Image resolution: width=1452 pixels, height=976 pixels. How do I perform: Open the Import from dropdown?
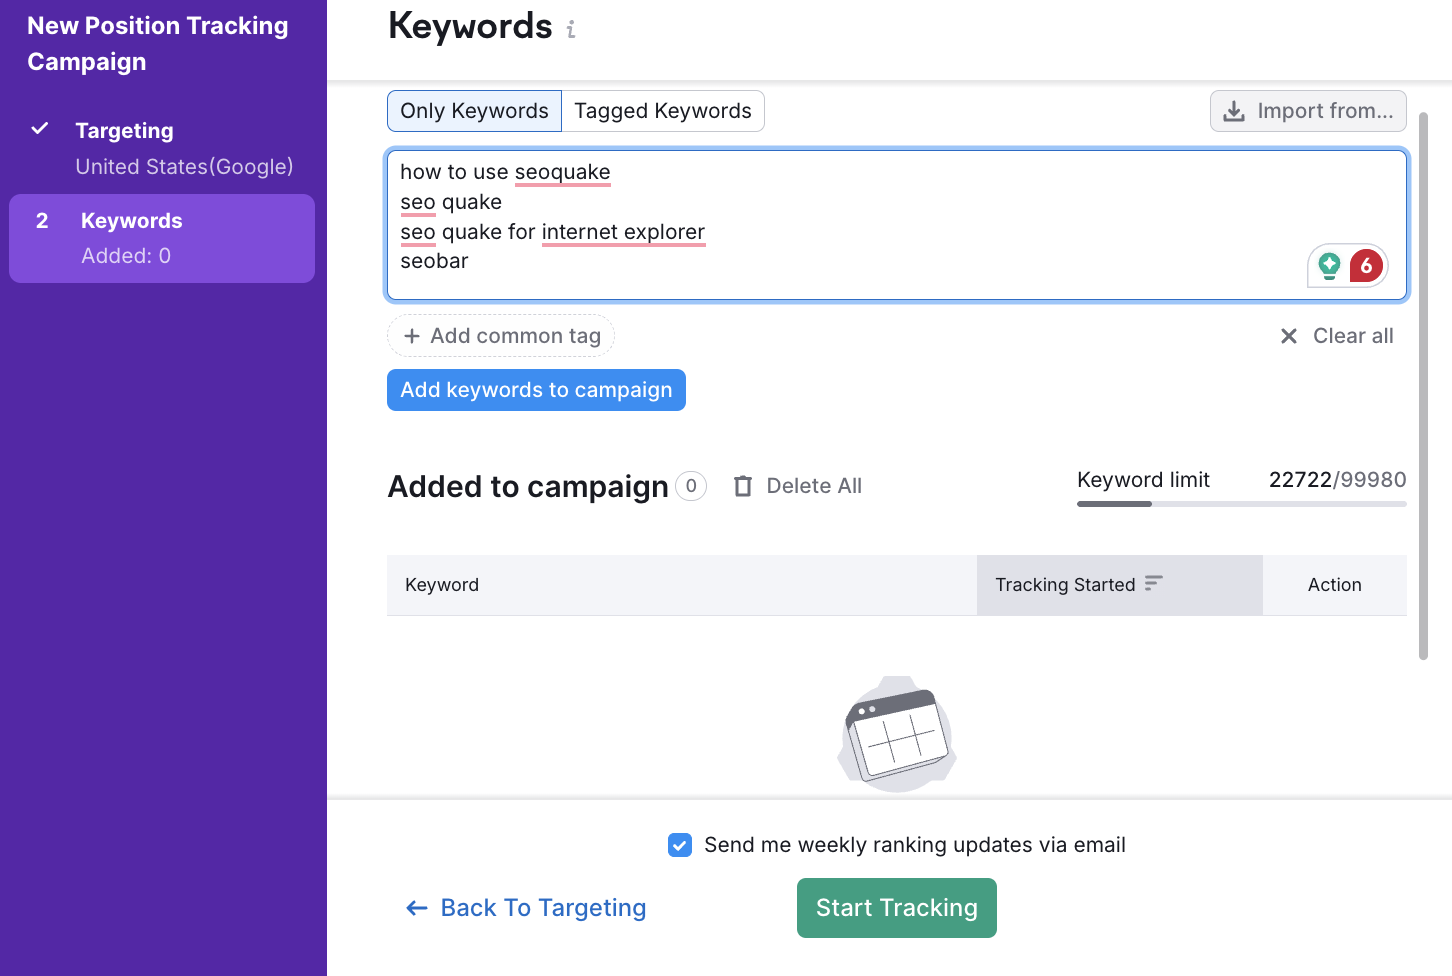point(1308,111)
